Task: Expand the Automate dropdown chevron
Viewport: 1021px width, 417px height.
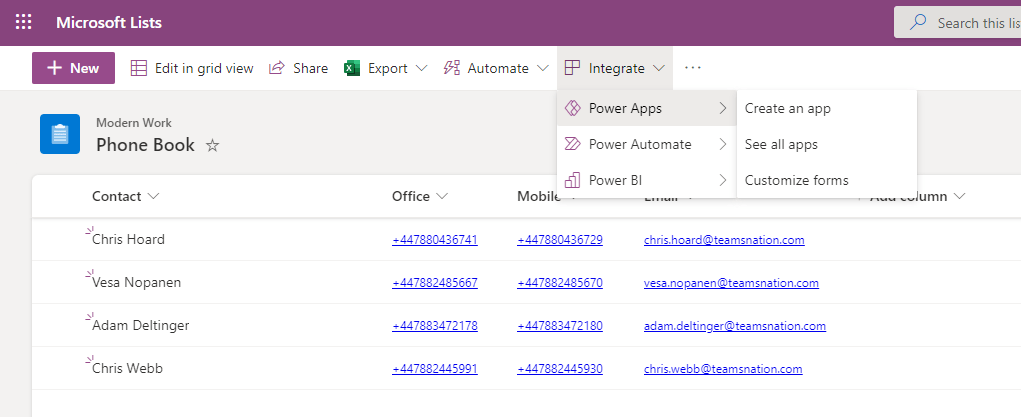Action: (x=542, y=68)
